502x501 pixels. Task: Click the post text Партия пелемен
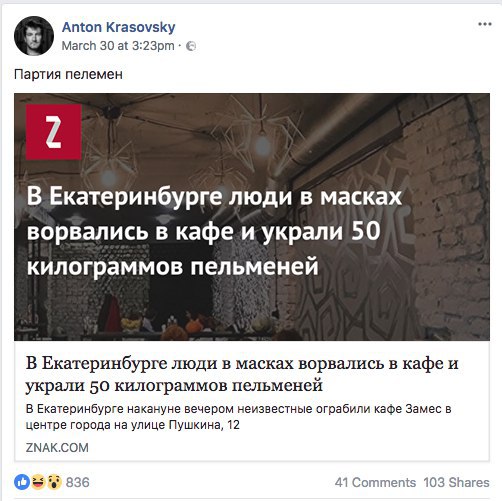[x=68, y=74]
